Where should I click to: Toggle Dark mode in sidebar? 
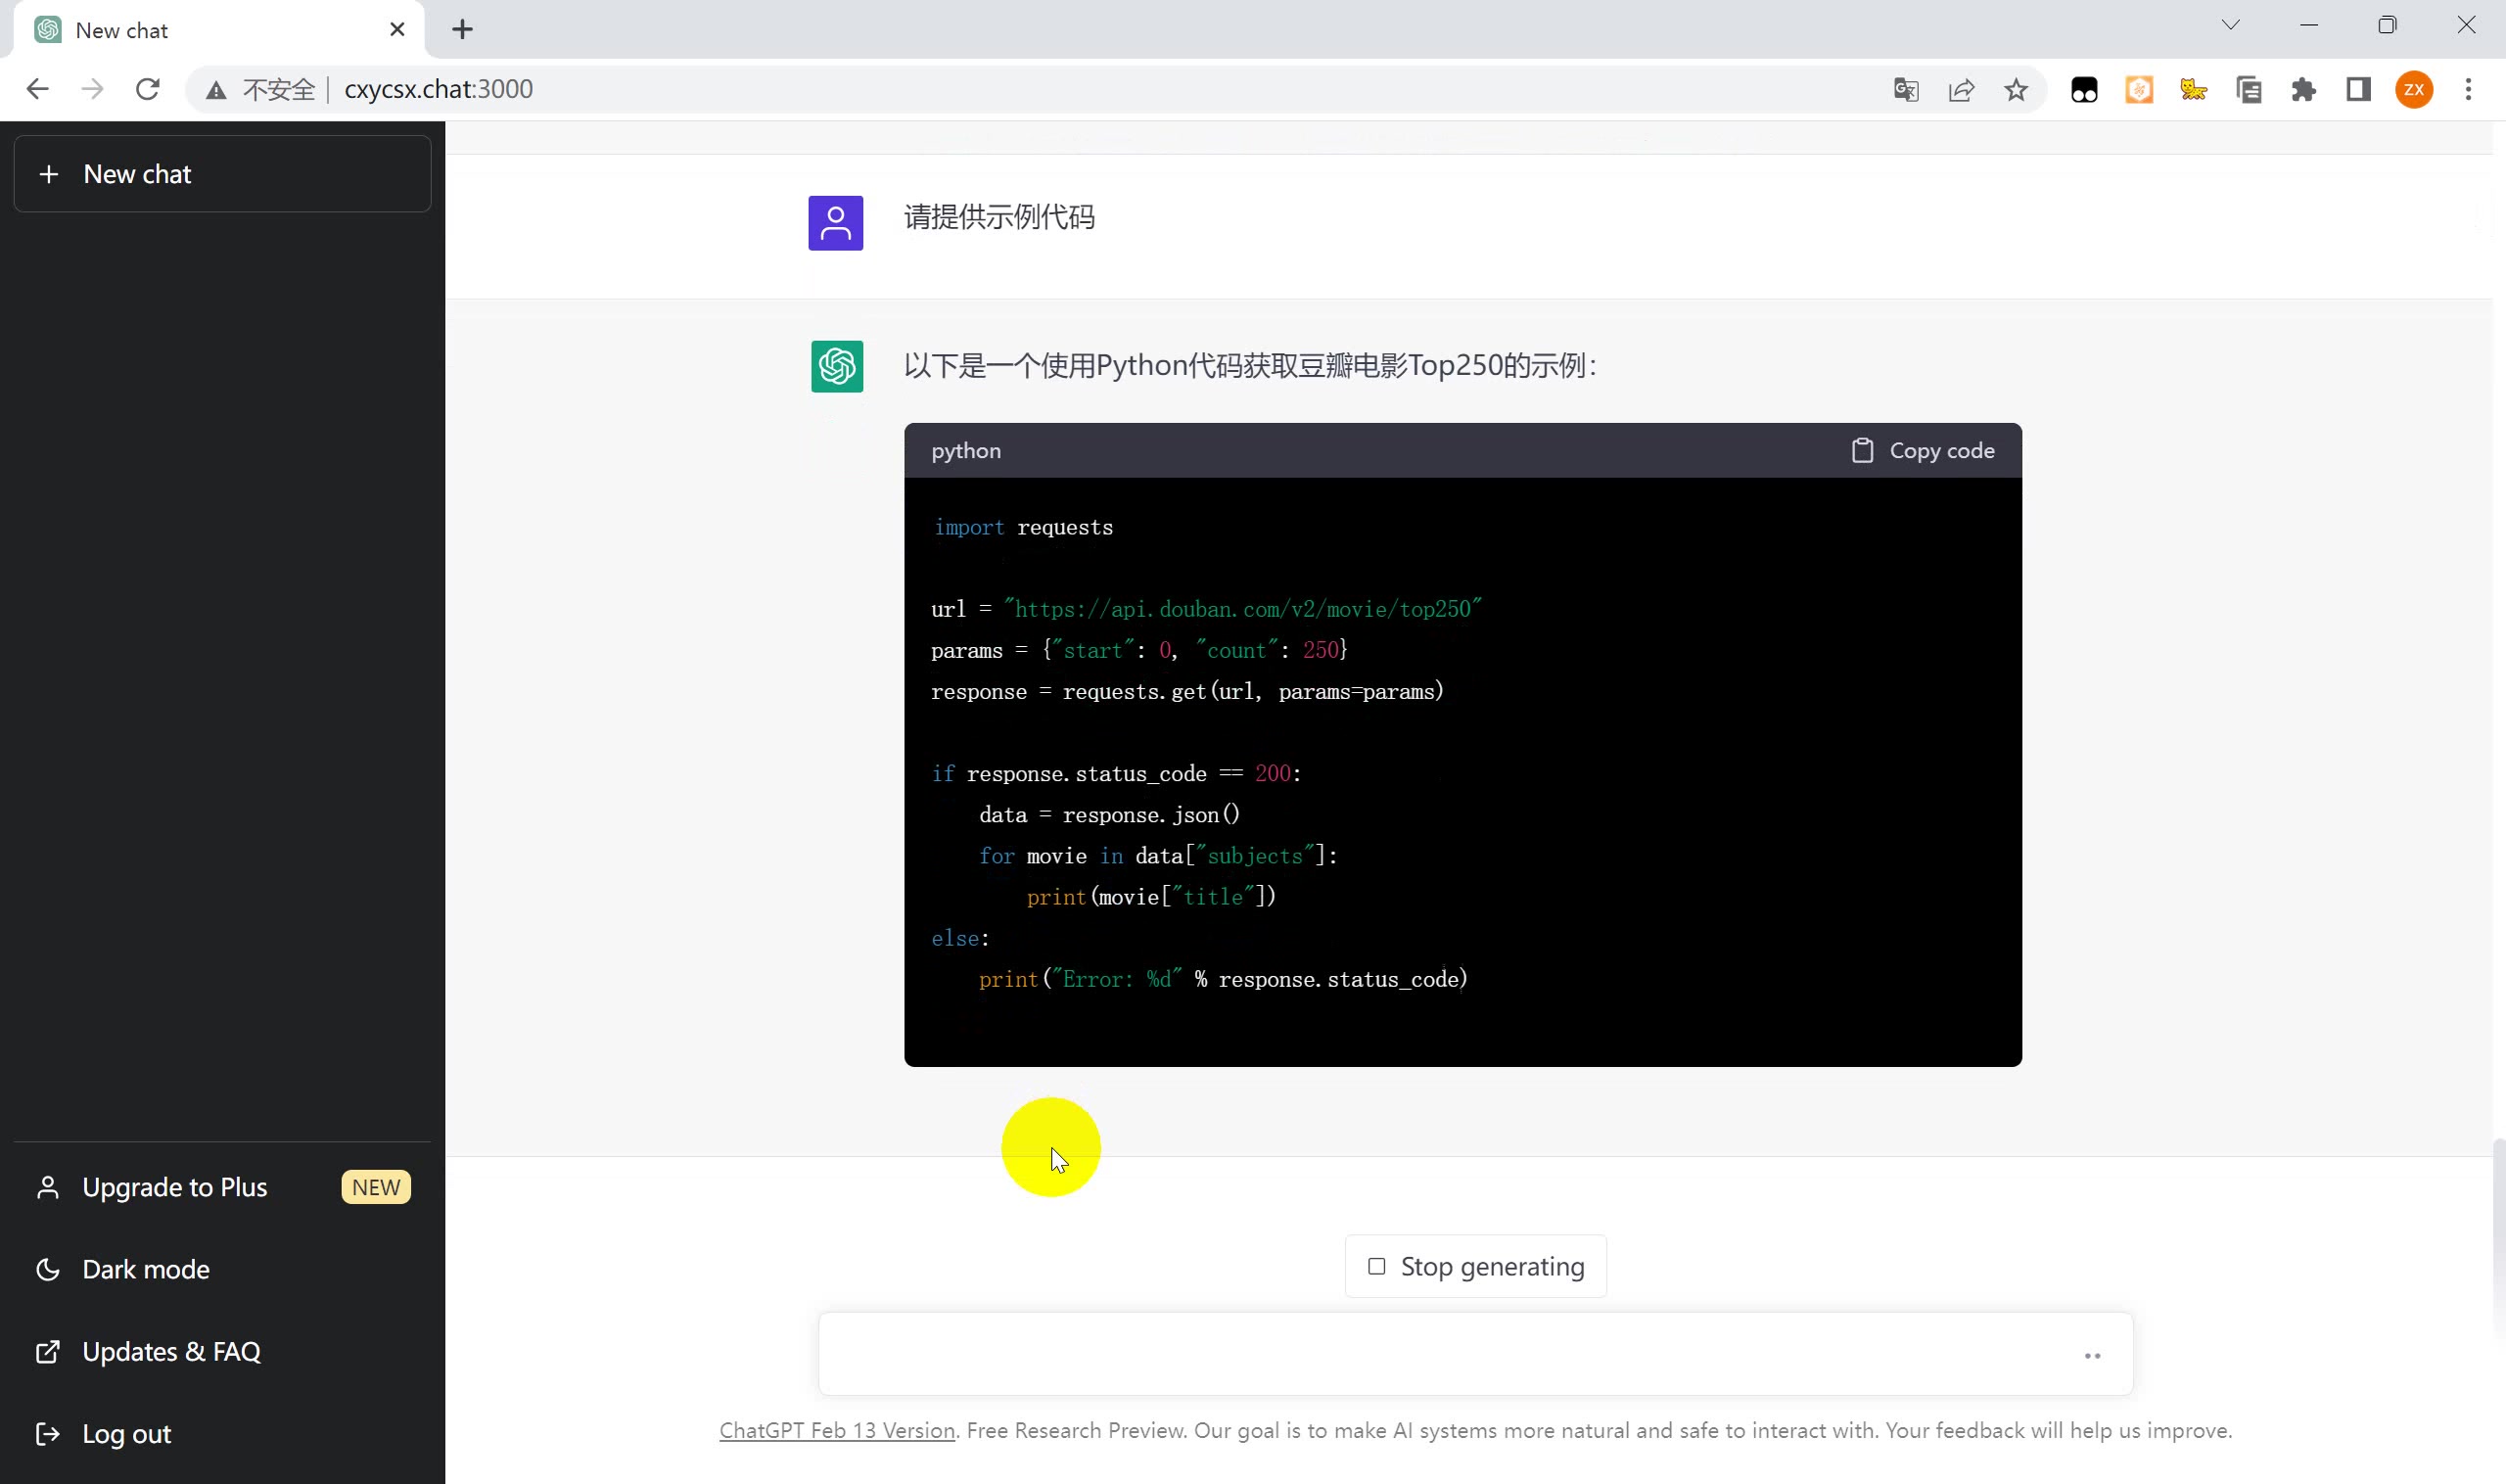pos(146,1269)
